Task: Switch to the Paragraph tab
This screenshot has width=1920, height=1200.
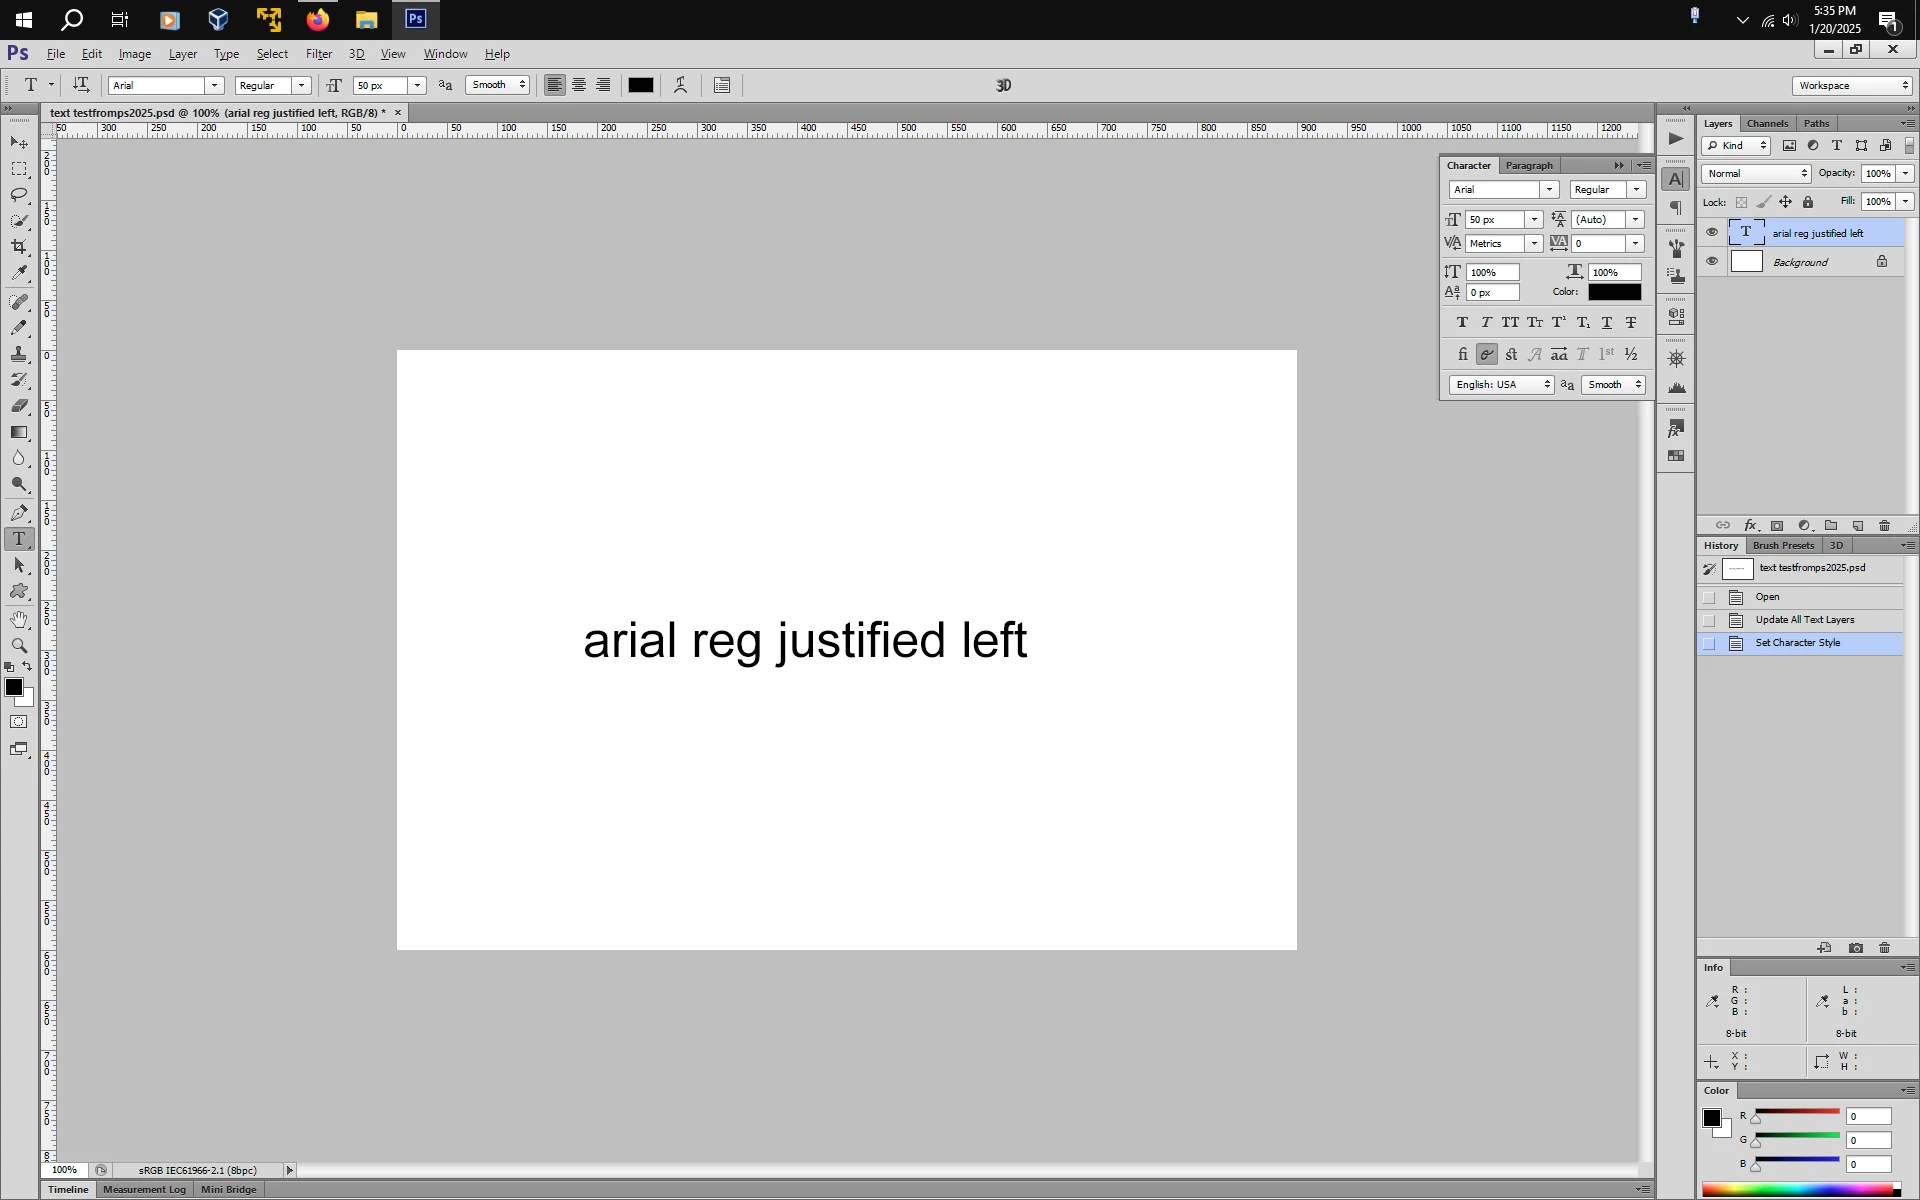Action: [x=1529, y=166]
